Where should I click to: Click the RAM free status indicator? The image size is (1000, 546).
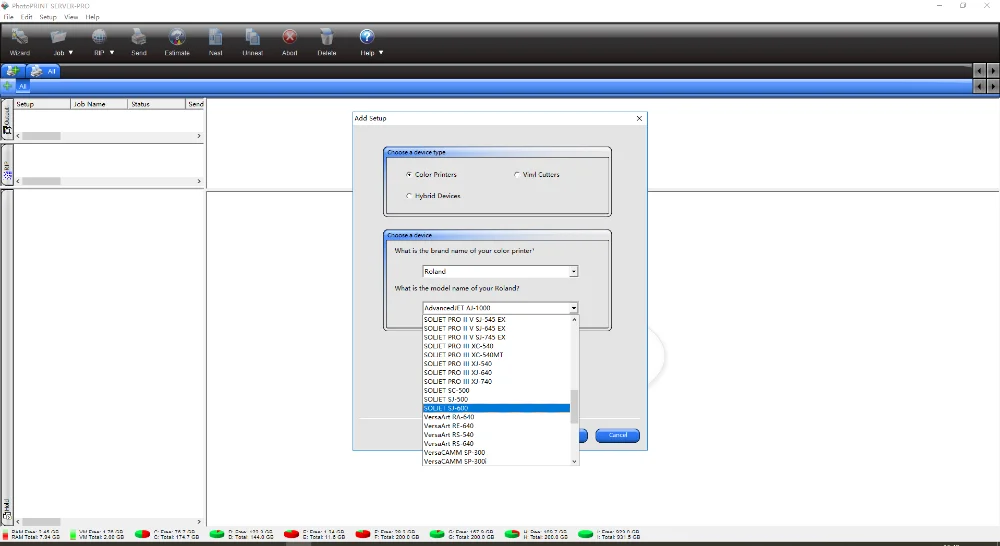32,534
